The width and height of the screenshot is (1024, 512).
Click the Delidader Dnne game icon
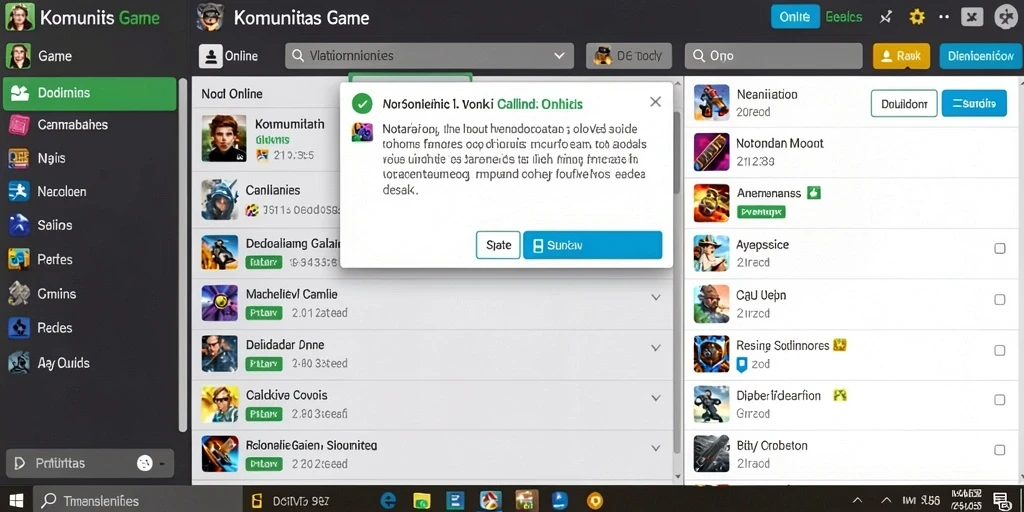coord(220,353)
